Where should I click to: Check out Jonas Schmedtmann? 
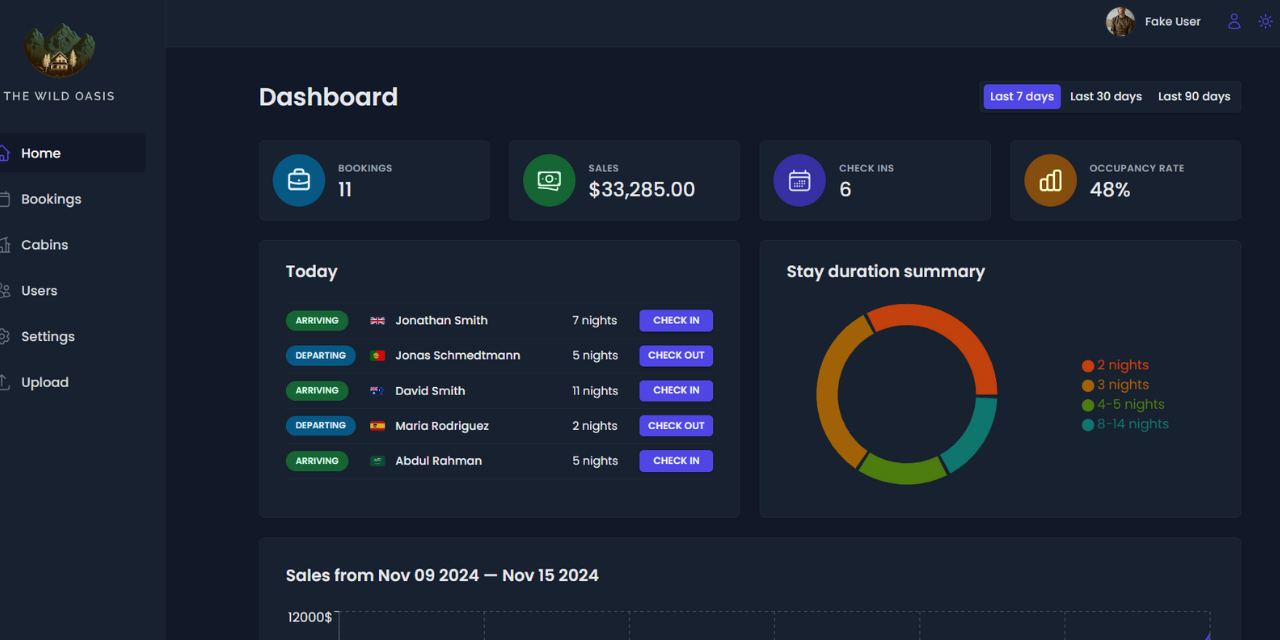[676, 356]
